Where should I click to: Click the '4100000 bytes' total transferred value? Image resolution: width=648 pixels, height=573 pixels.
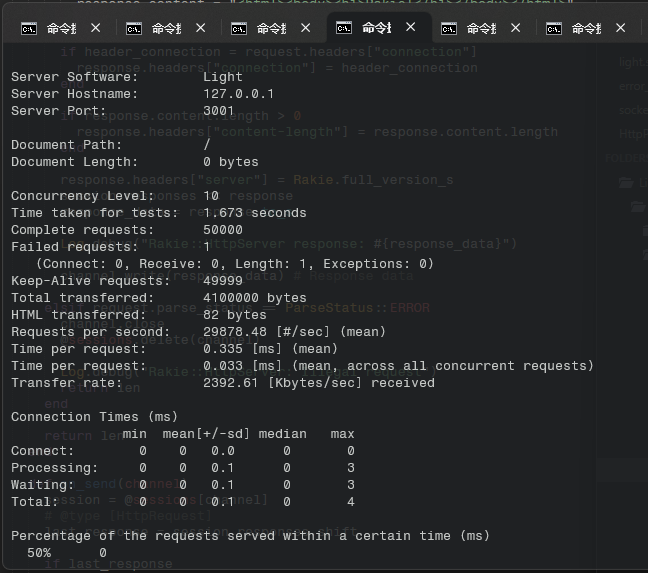[255, 298]
